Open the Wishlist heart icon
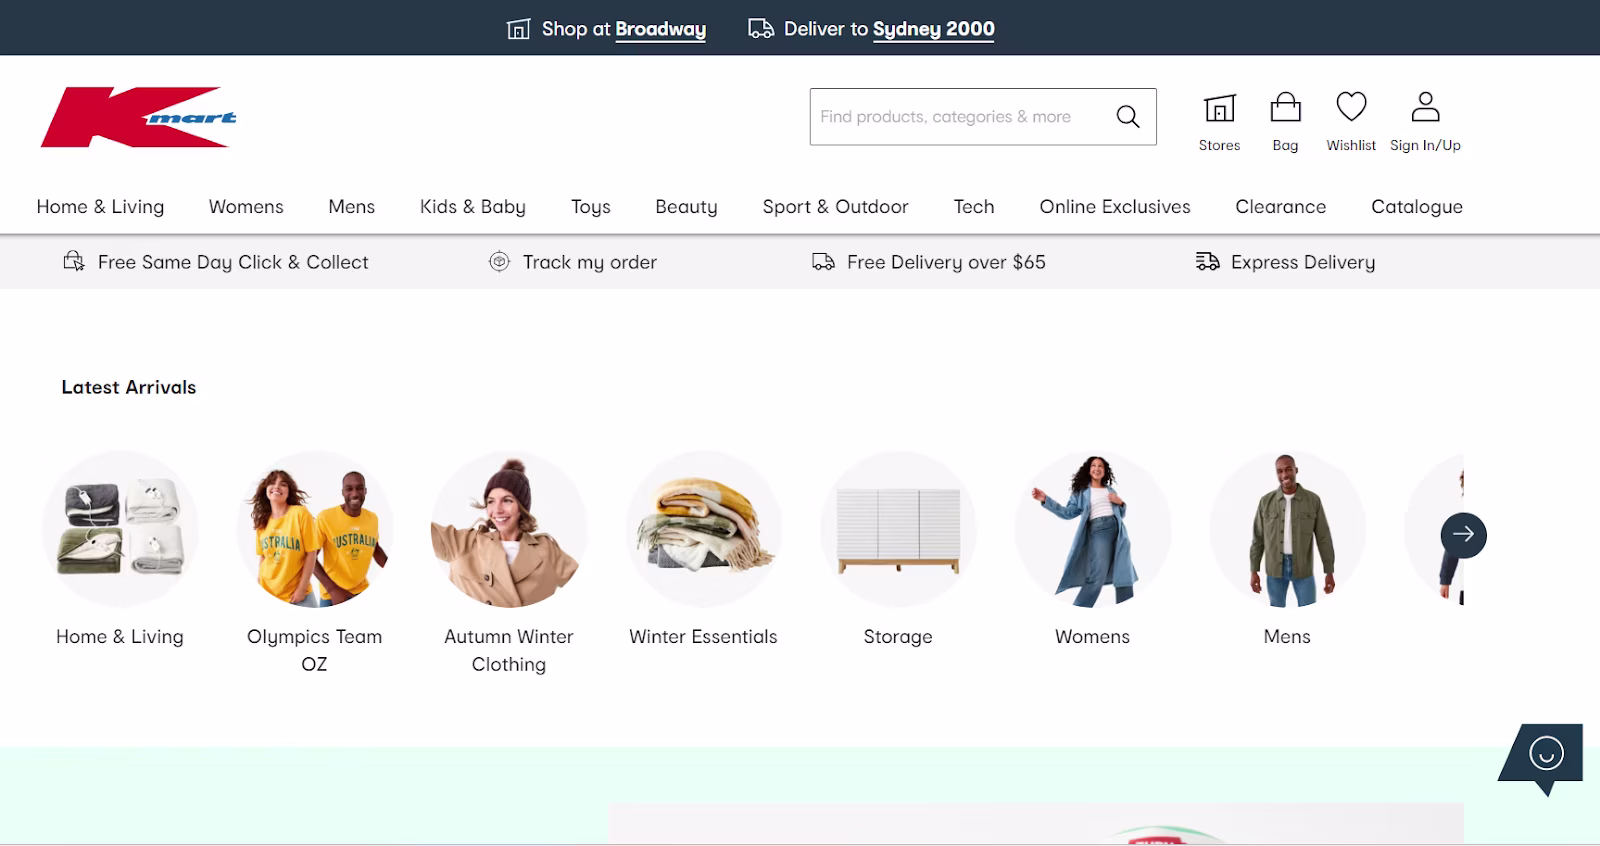This screenshot has width=1600, height=846. pos(1351,107)
